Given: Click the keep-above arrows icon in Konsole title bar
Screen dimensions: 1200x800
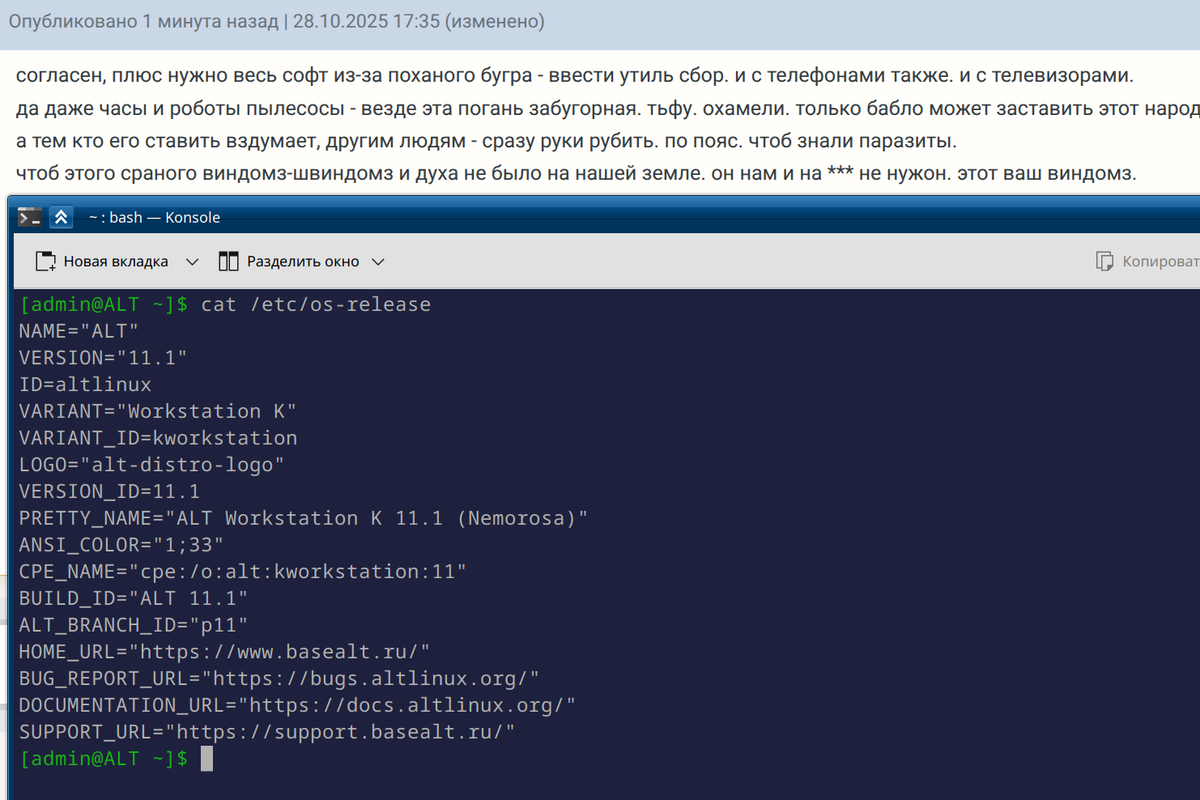Looking at the screenshot, I should tap(61, 217).
